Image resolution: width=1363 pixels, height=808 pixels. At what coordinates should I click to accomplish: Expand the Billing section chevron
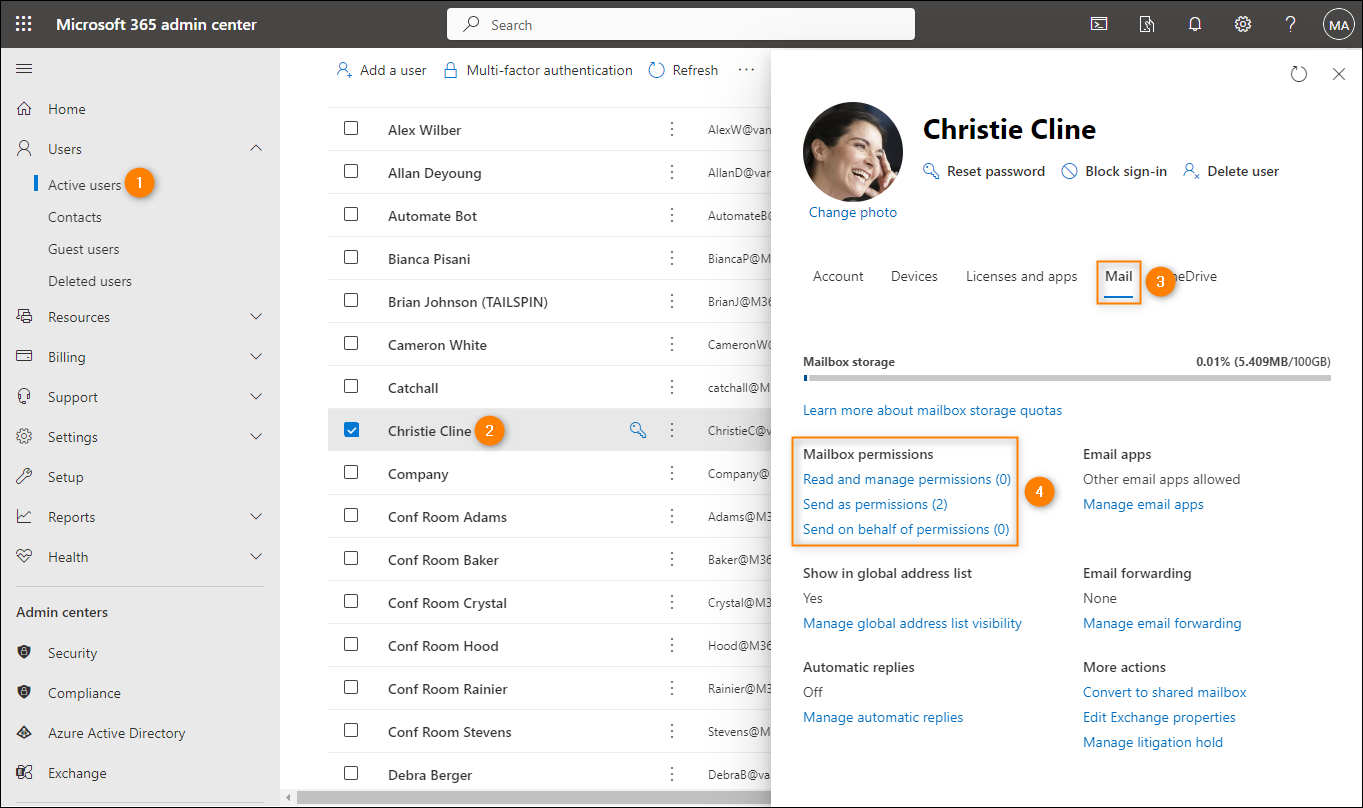[256, 357]
